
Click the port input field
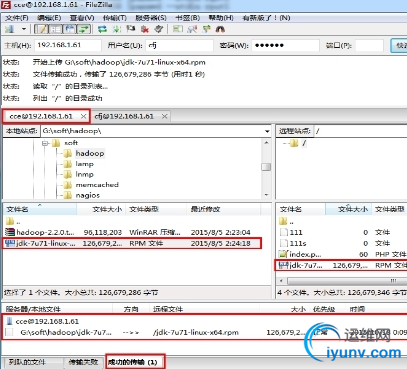coord(369,45)
